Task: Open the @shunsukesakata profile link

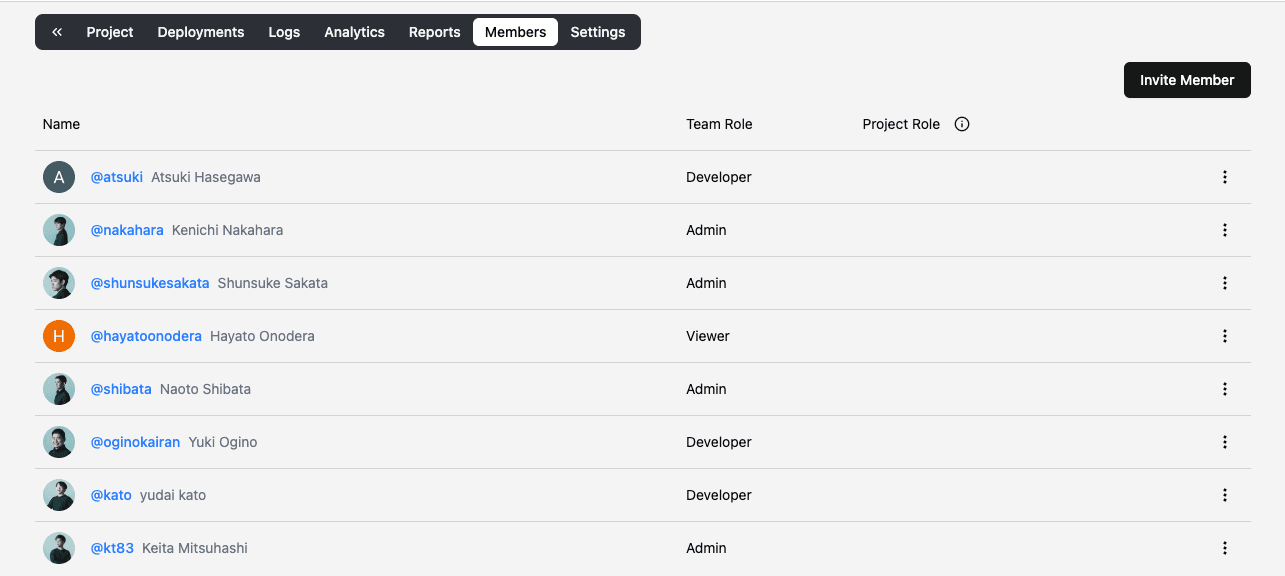Action: pos(150,283)
